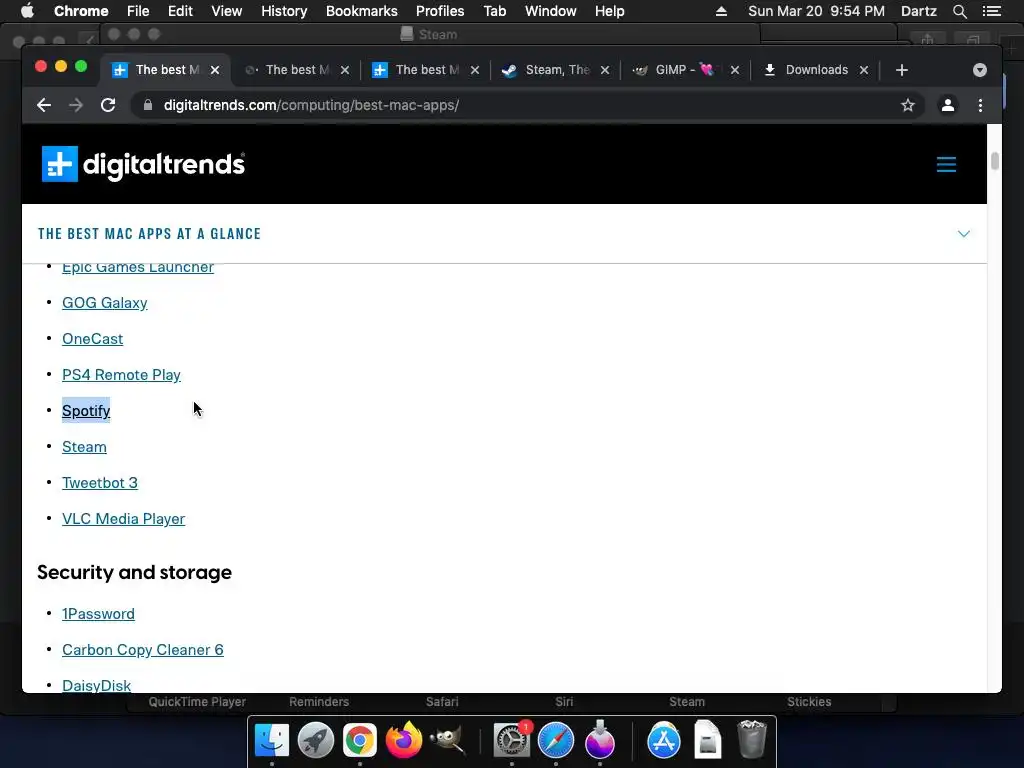Open the Bookmarks menu
The height and width of the screenshot is (768, 1024).
click(362, 11)
